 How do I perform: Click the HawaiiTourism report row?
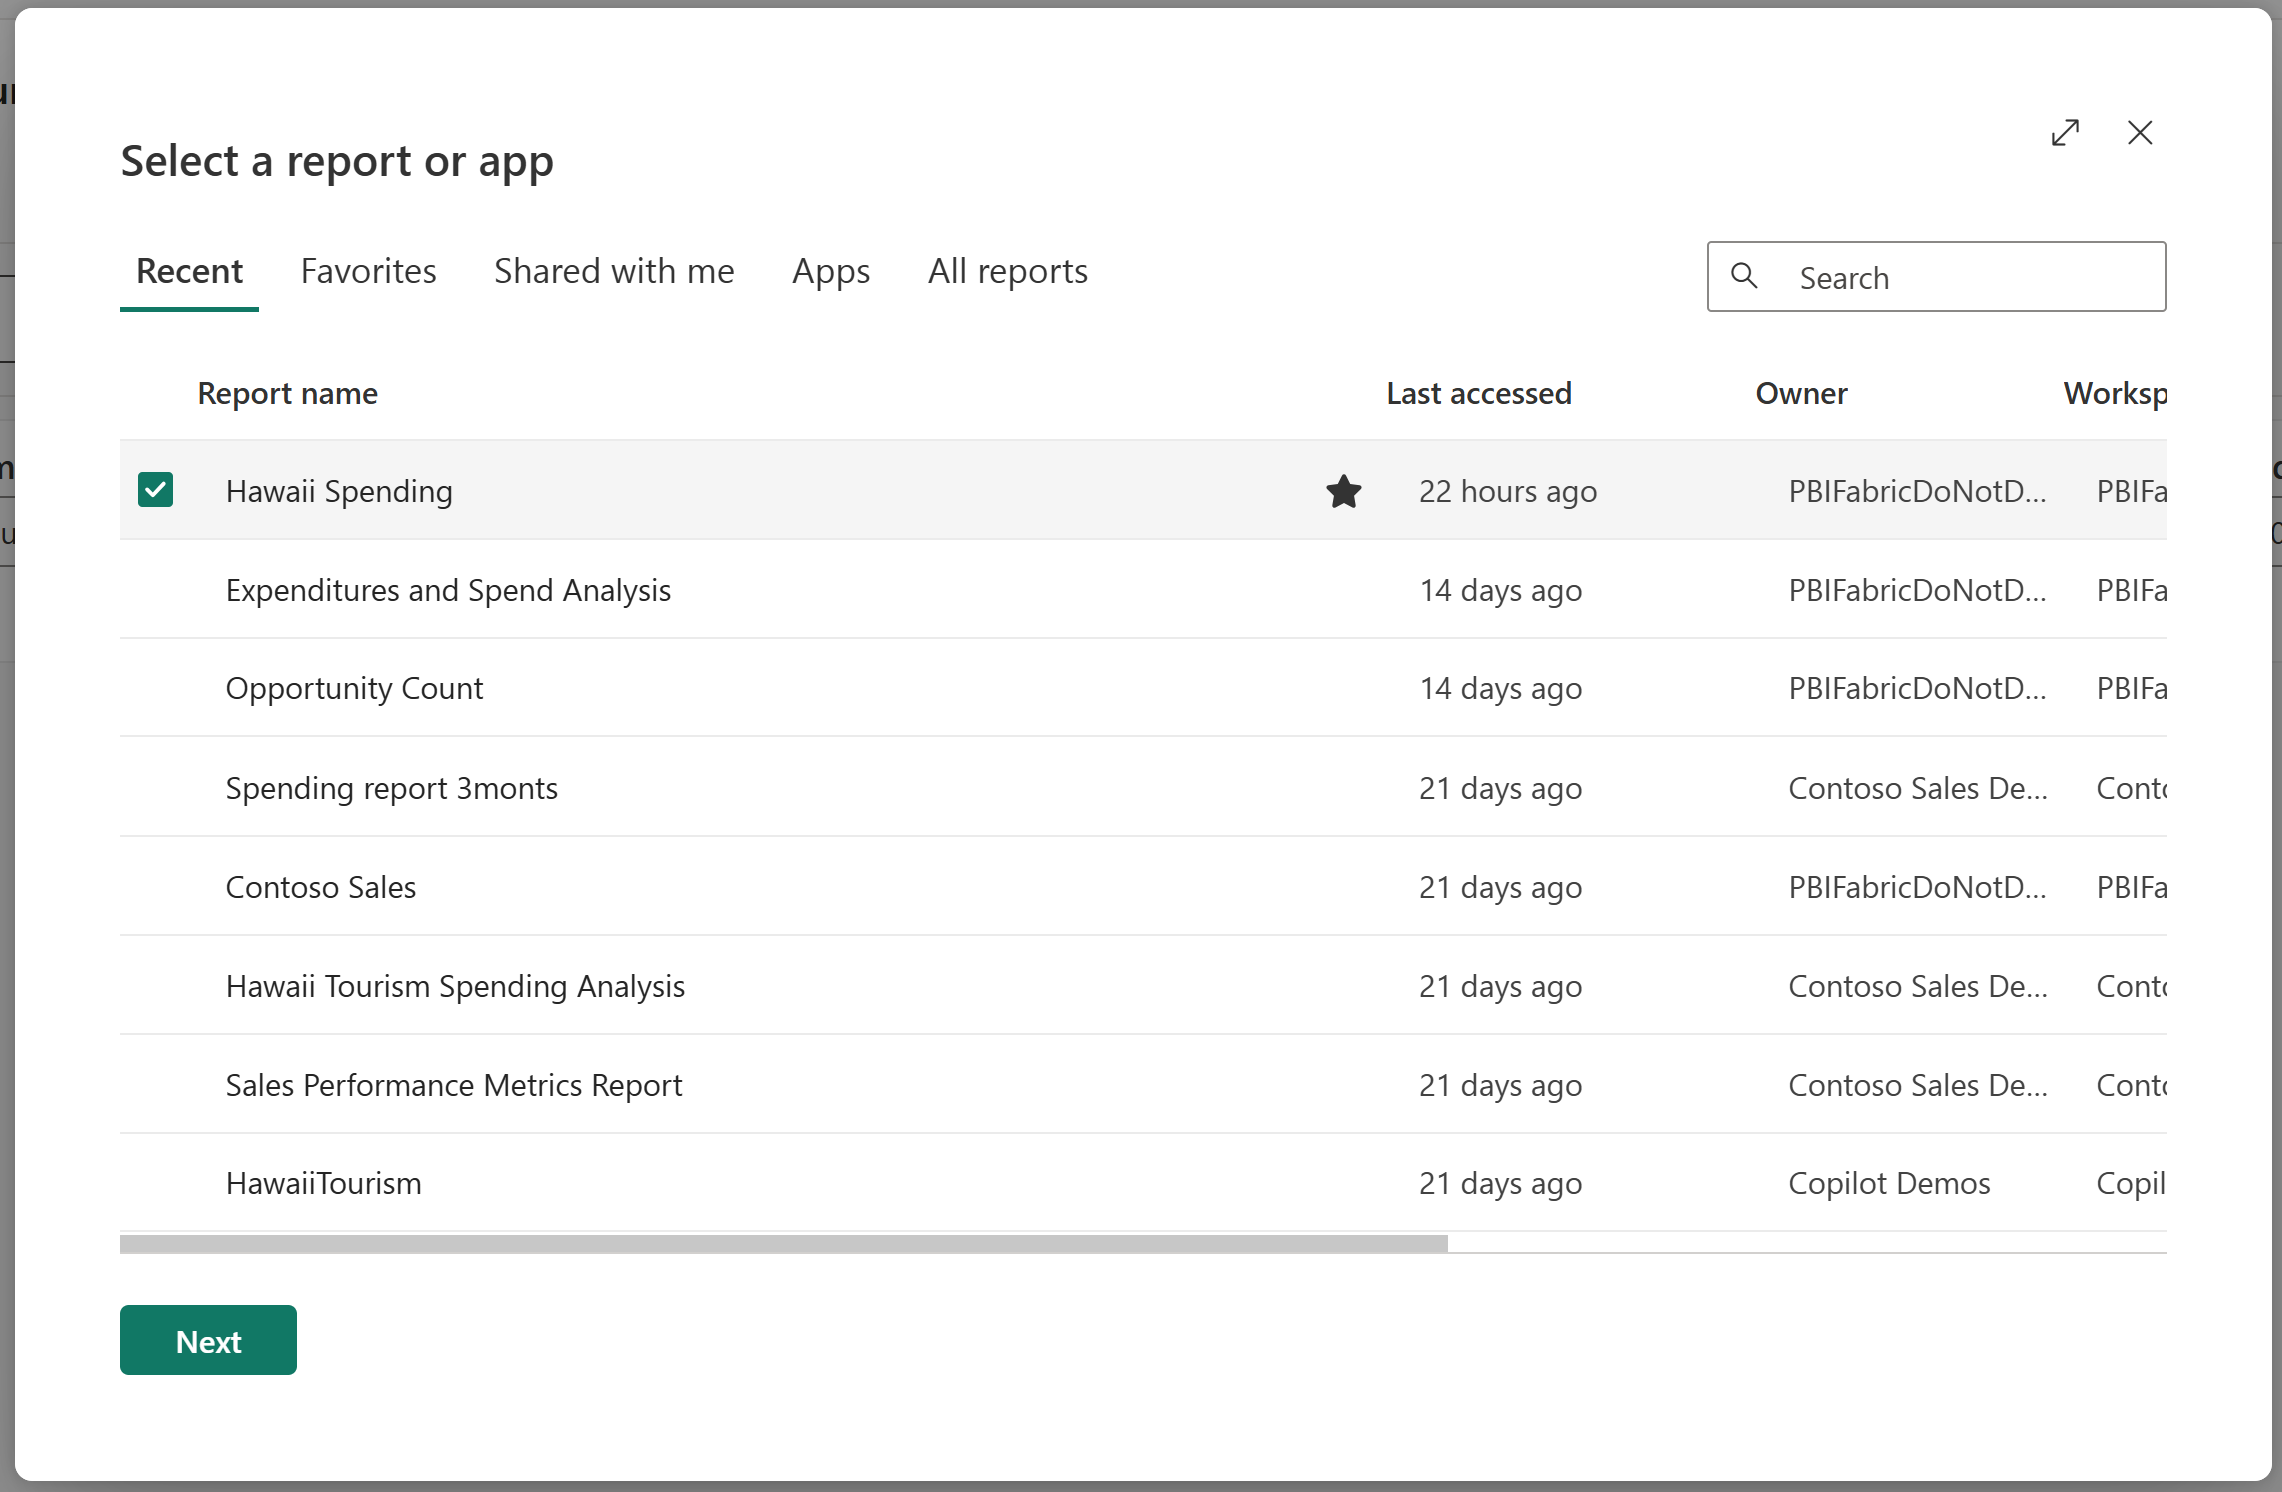tap(325, 1182)
